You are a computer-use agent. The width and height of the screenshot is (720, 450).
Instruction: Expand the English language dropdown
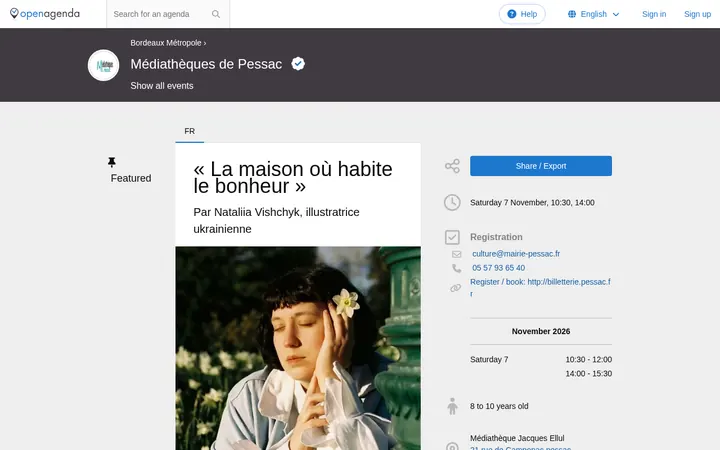[593, 14]
